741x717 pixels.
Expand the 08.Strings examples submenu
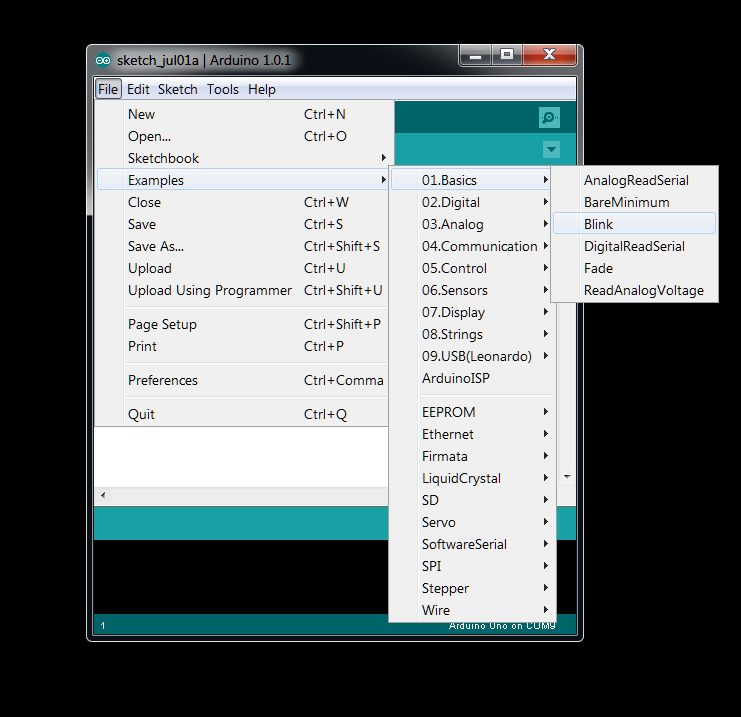473,334
